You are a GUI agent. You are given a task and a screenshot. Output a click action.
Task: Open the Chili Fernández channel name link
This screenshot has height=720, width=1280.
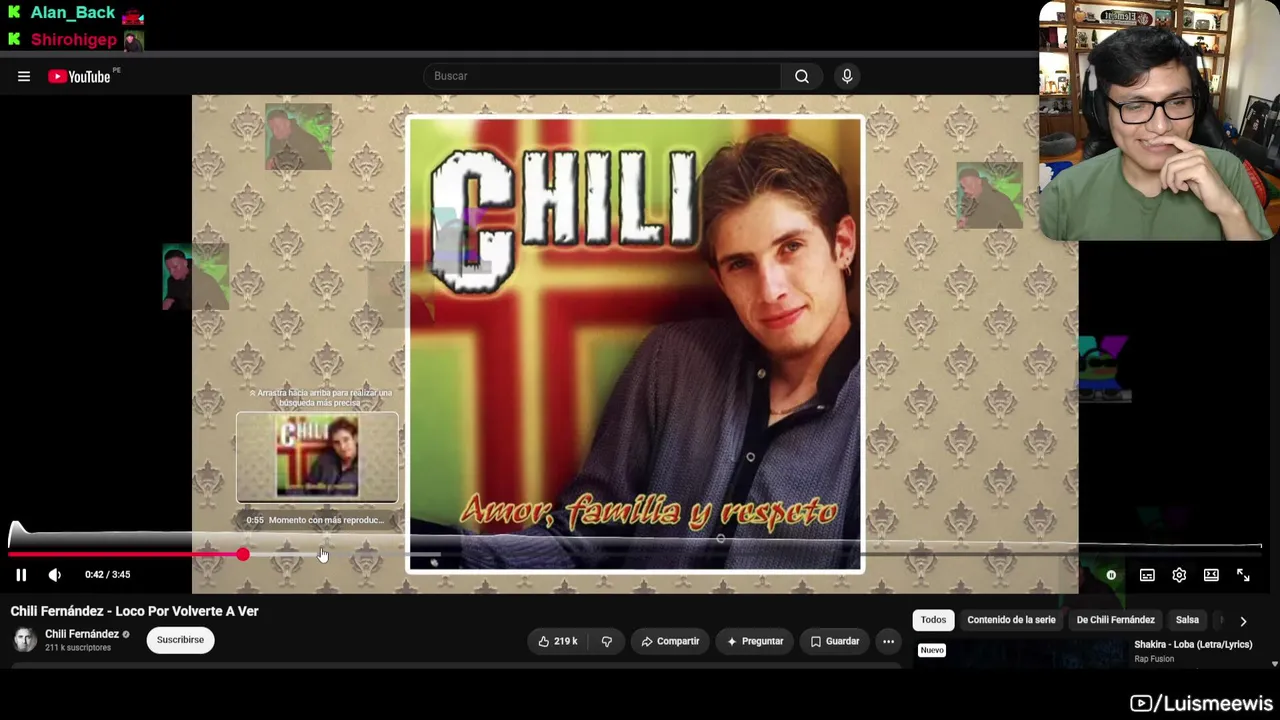coord(82,634)
